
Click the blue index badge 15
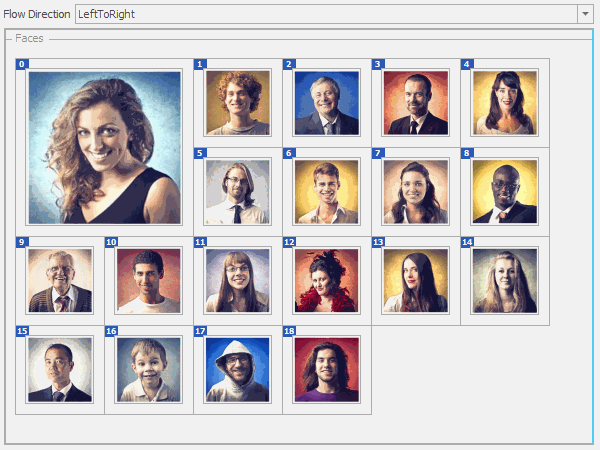22,331
